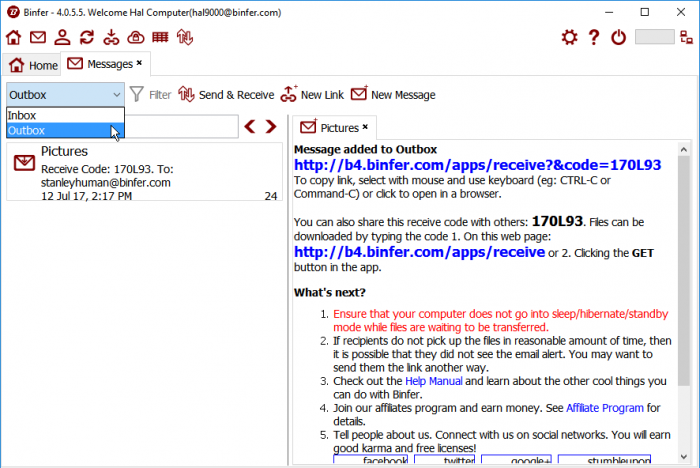The height and width of the screenshot is (468, 700).
Task: Click the top toolbar transfer arrows icon
Action: (x=185, y=38)
